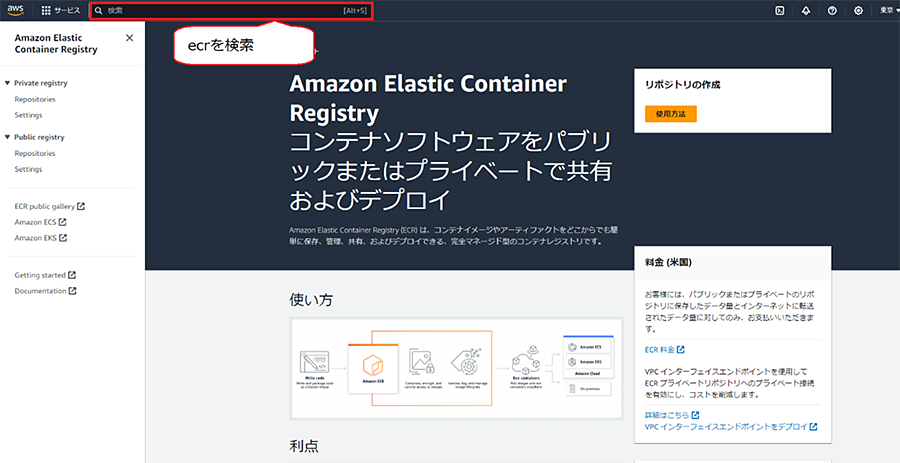Click the 使用方法 orange button
900x463 pixels.
(x=671, y=114)
